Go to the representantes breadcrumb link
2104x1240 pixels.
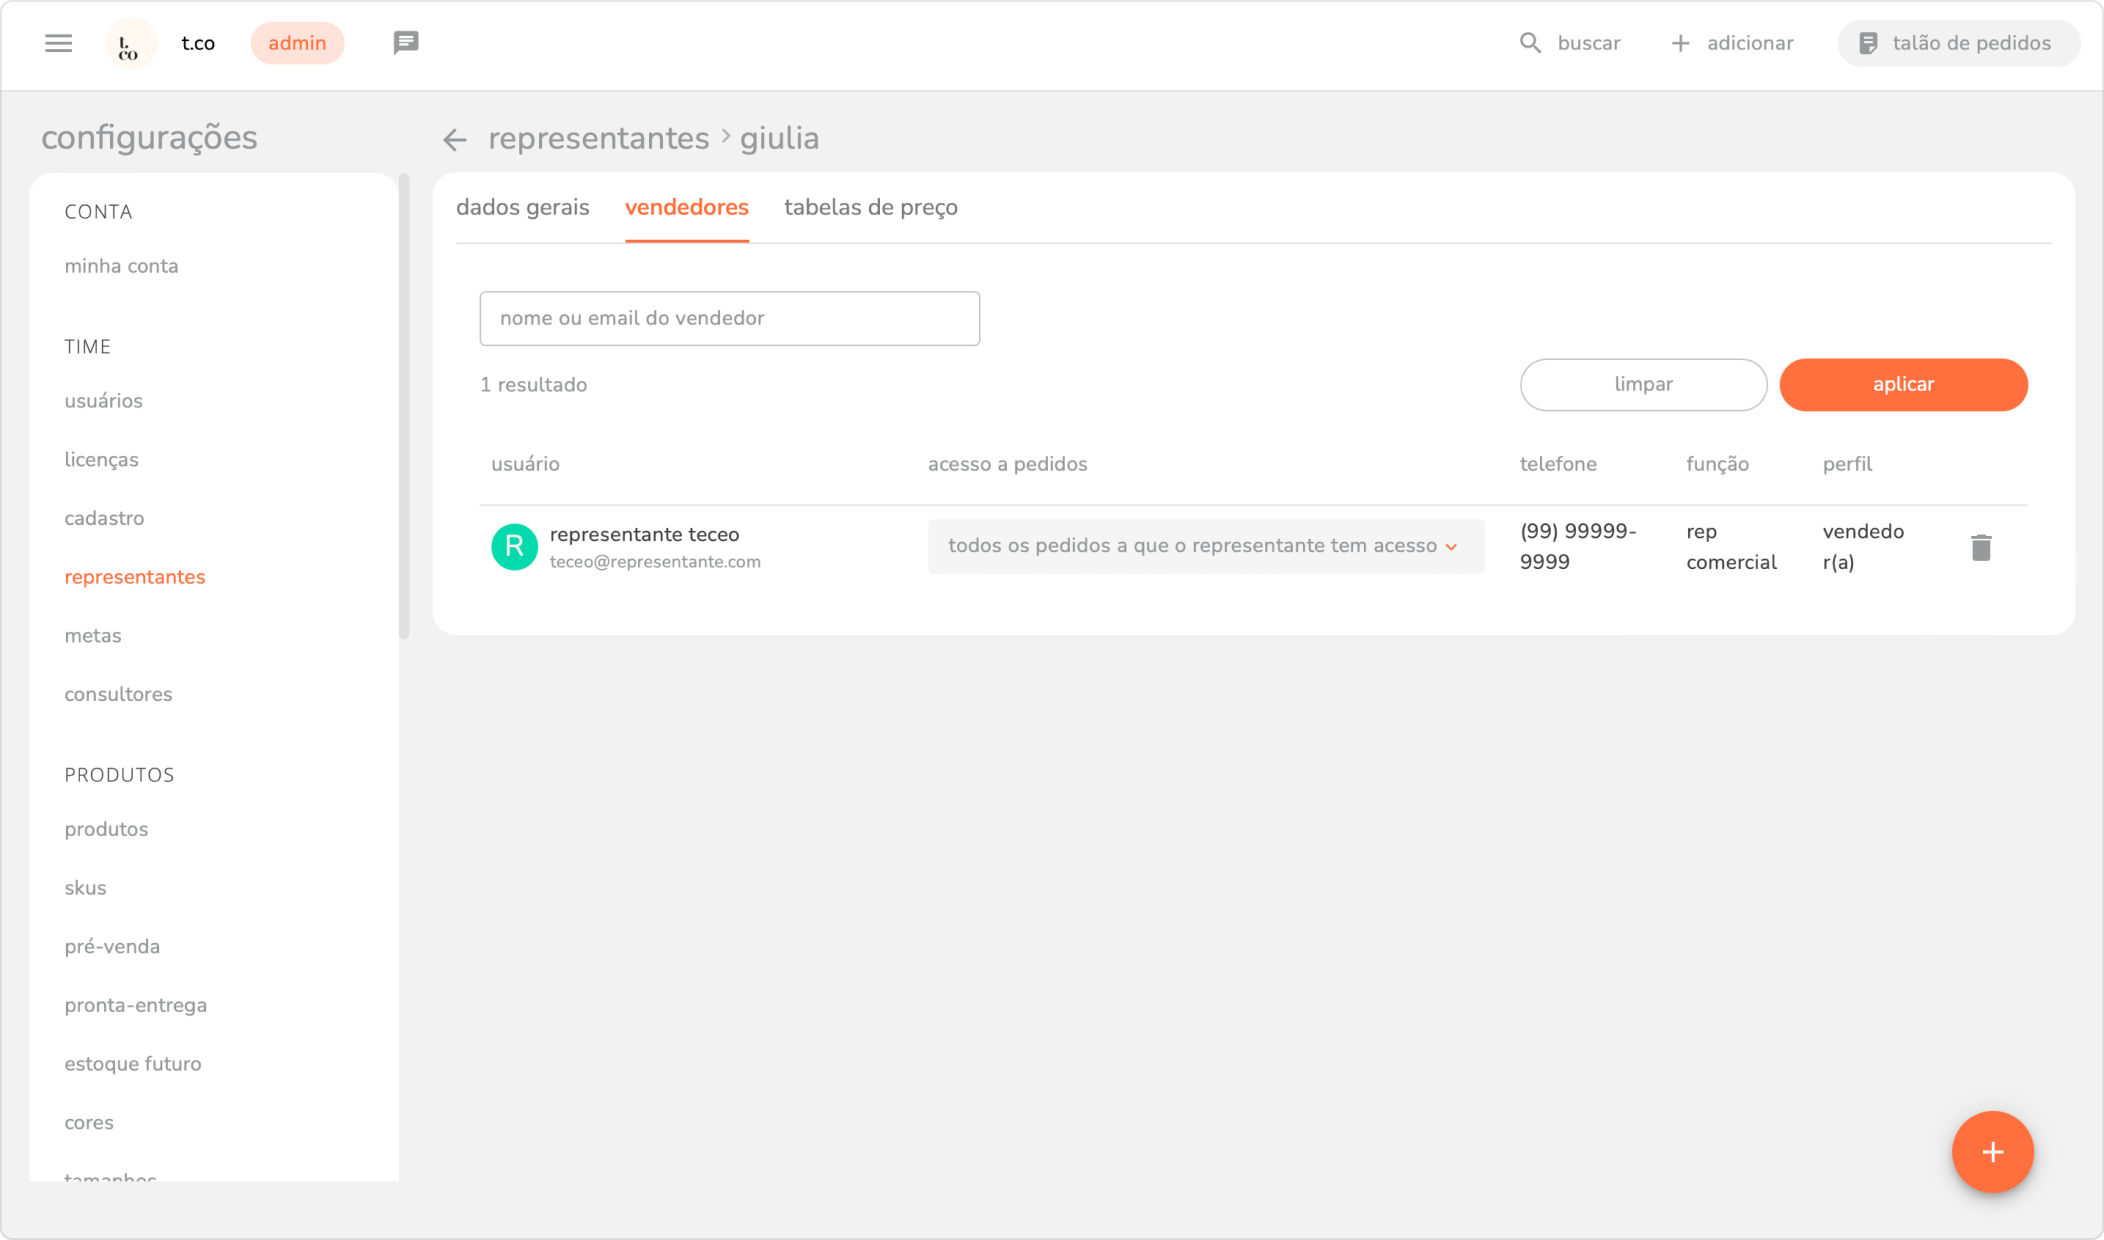(598, 138)
